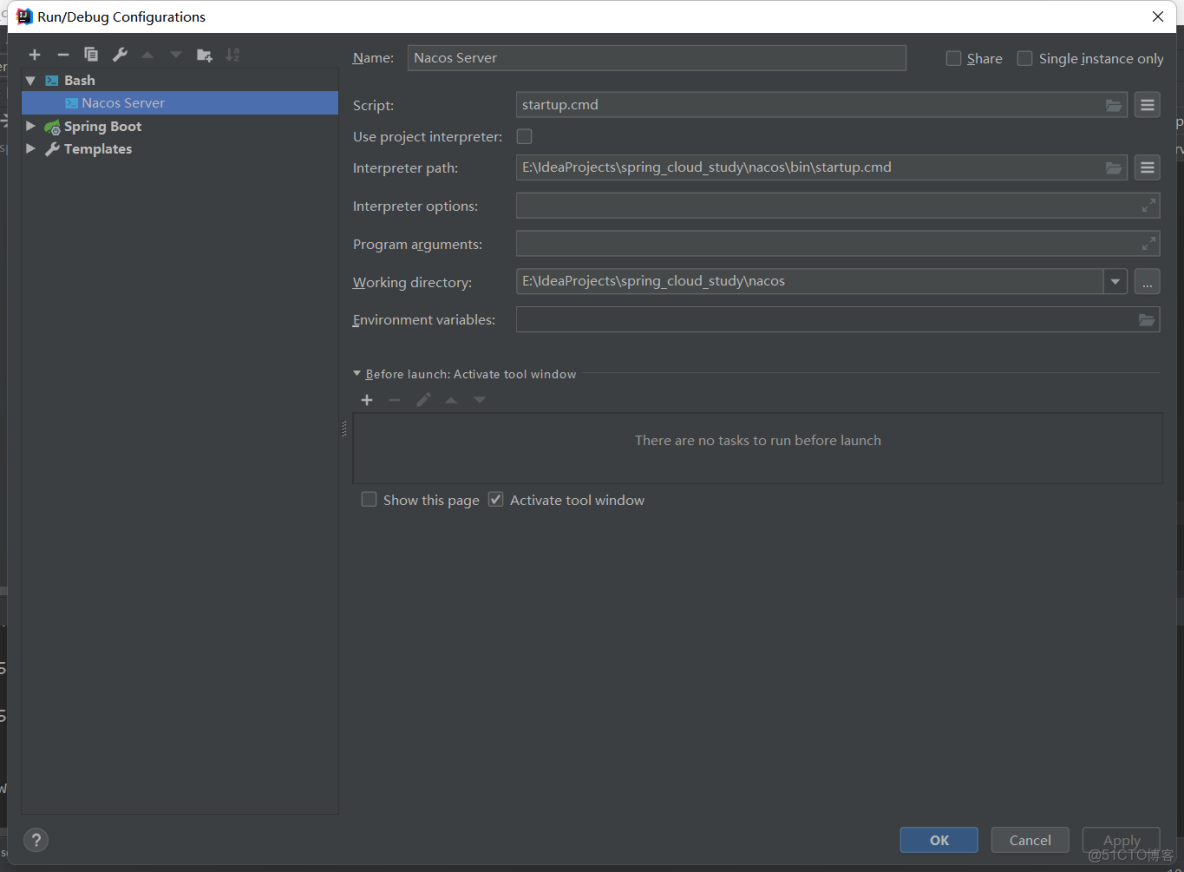1184x872 pixels.
Task: Create a new folder for configurations
Action: 204,55
